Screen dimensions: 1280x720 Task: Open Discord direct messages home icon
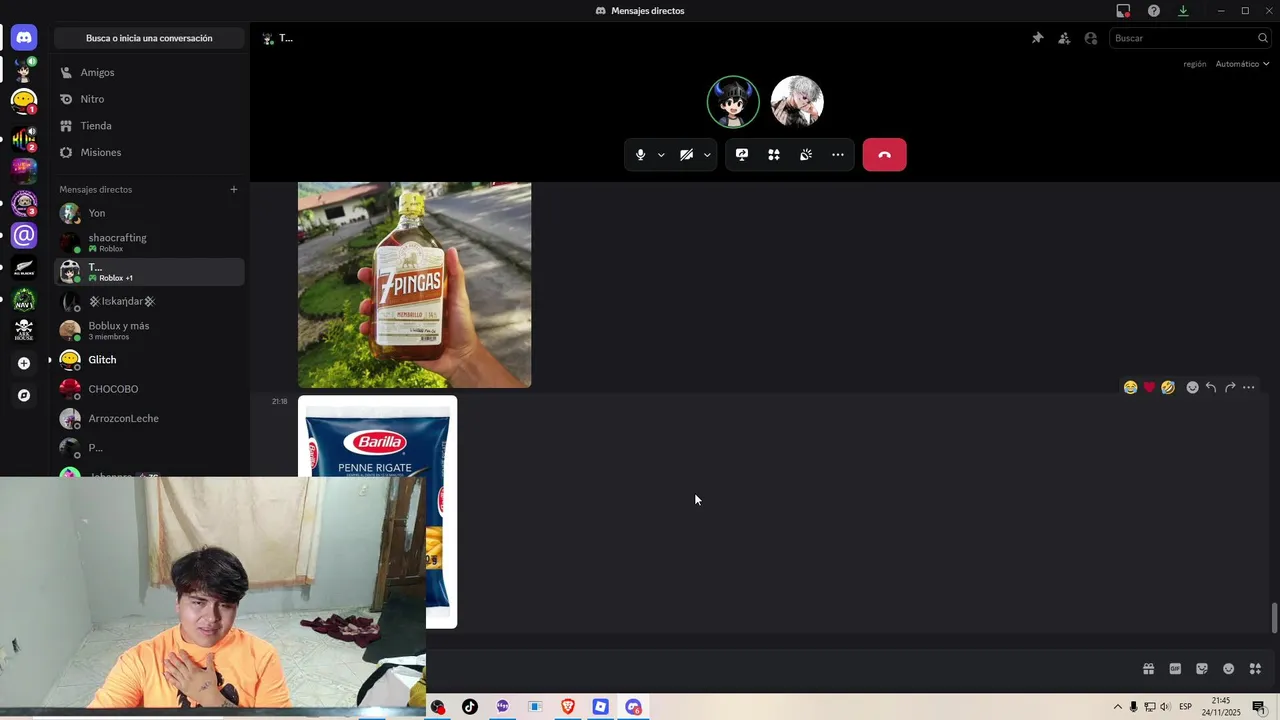(24, 38)
